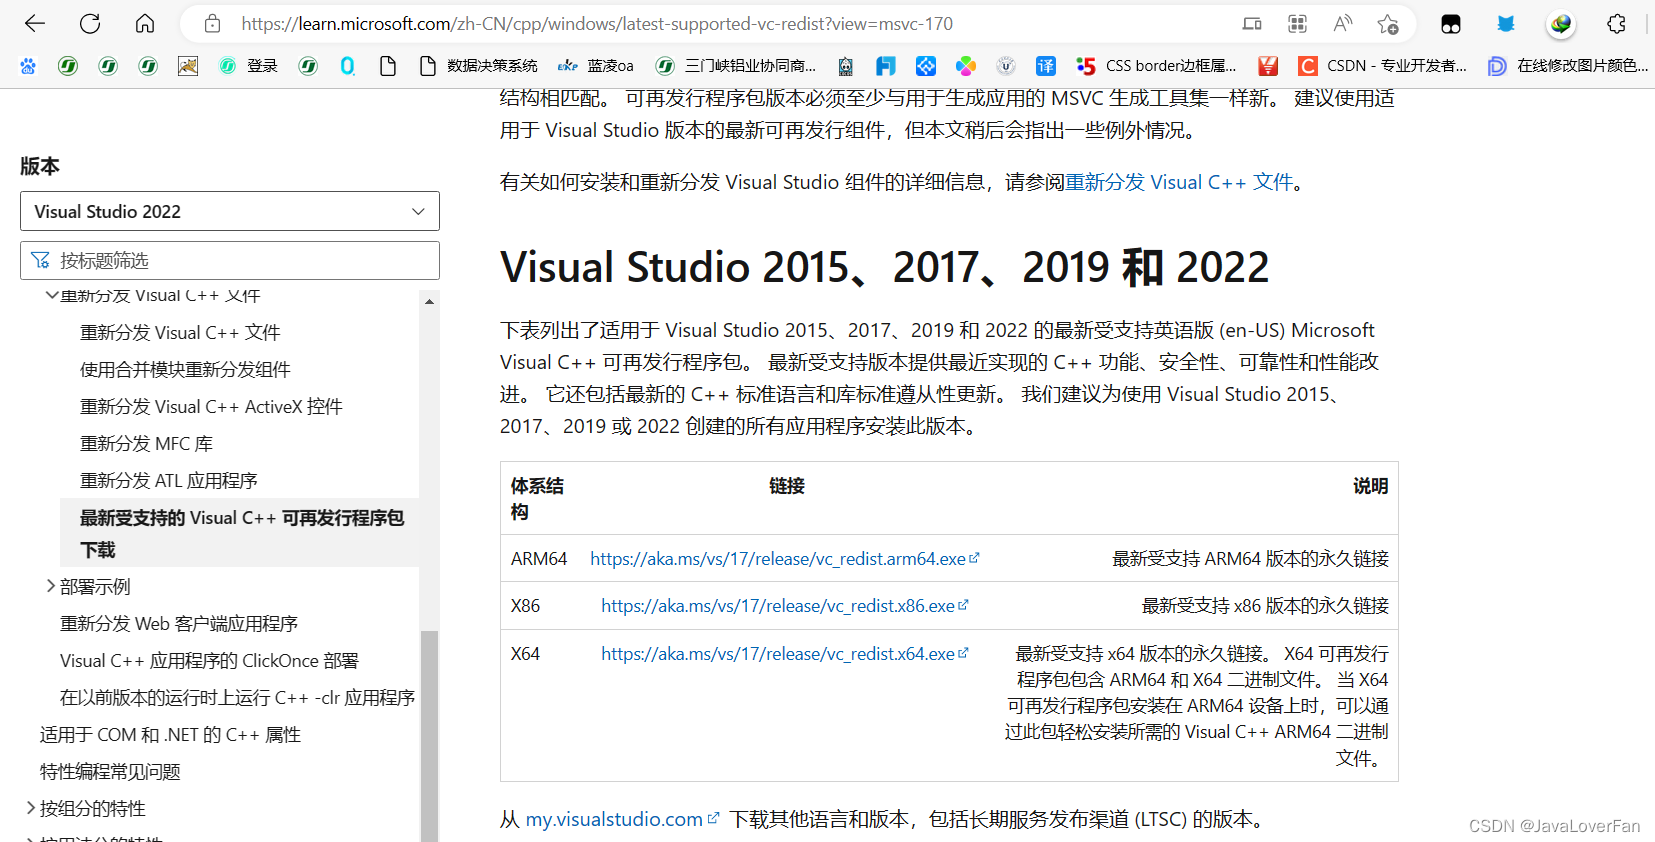Viewport: 1655px width, 842px height.
Task: Open the Visual Studio 2022 version dropdown
Action: (230, 211)
